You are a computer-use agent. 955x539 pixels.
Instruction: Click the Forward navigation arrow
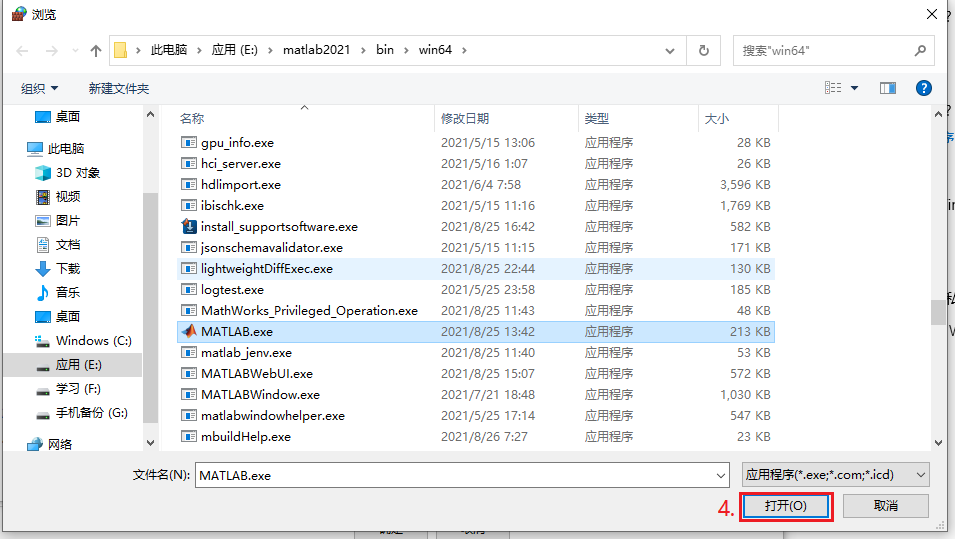[x=52, y=51]
